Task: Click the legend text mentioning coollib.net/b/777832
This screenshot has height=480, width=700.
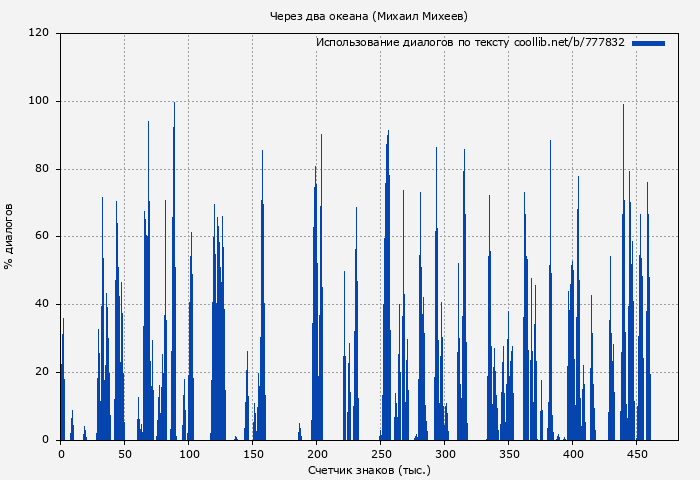Action: 470,43
